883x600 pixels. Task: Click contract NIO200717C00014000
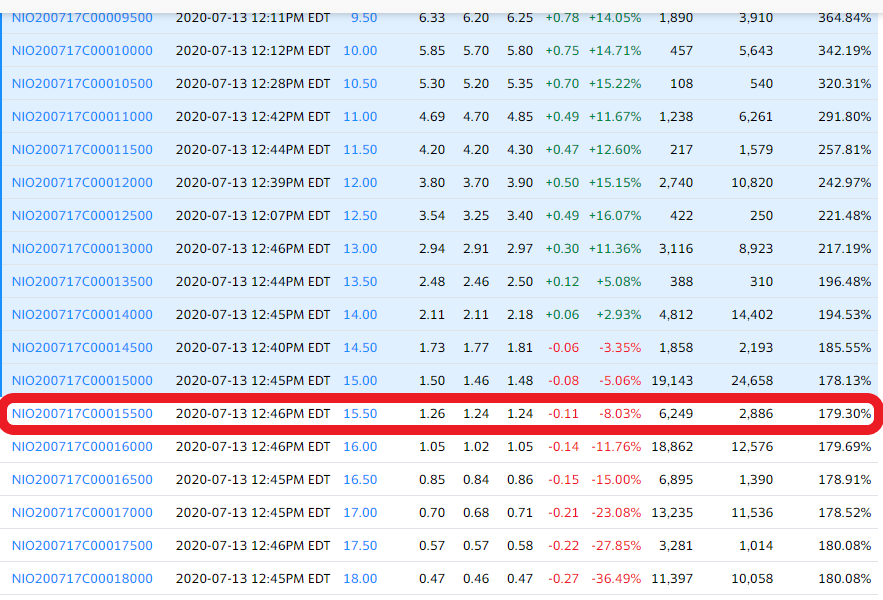[x=82, y=315]
